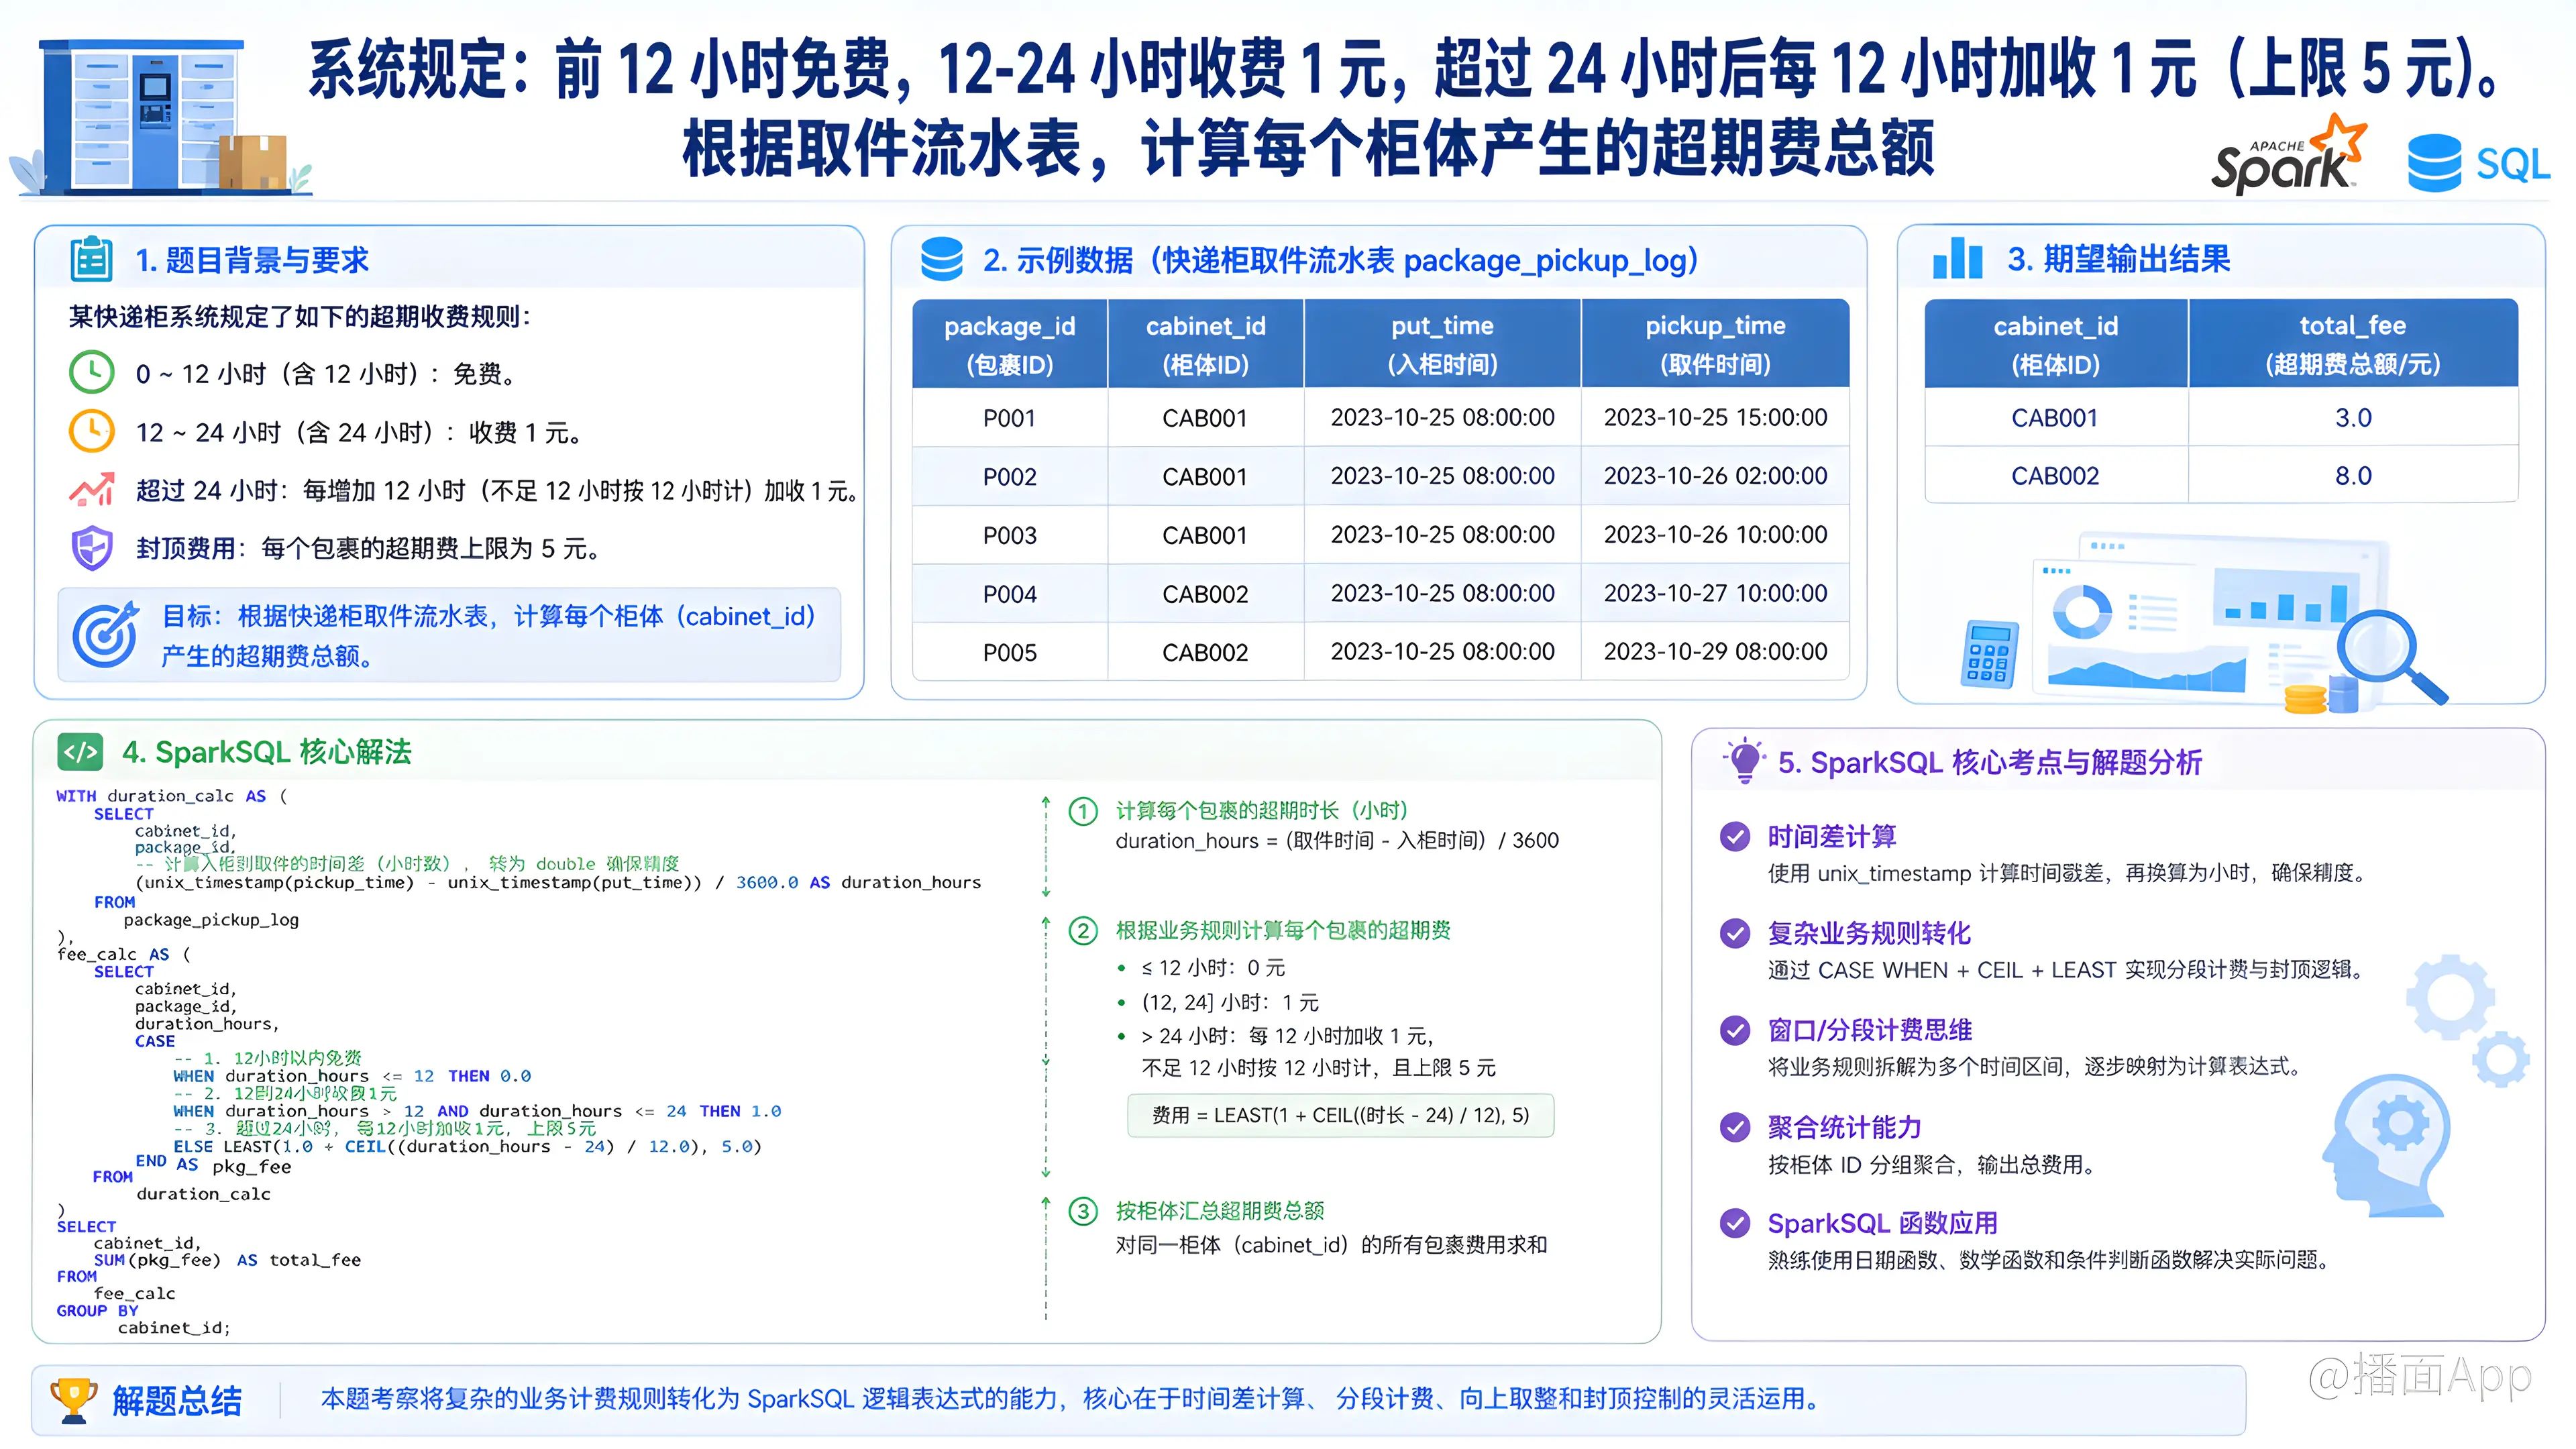Click CAB002 in the expected output table

pyautogui.click(x=2055, y=476)
